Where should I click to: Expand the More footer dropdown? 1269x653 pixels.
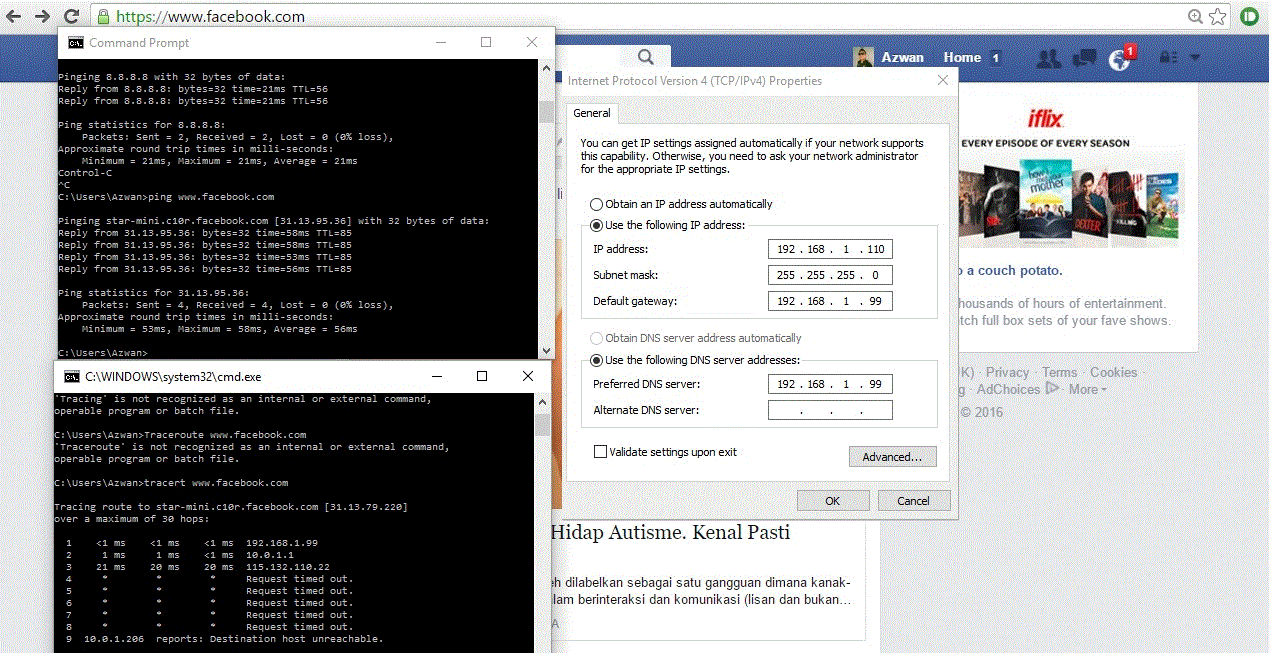point(1087,389)
